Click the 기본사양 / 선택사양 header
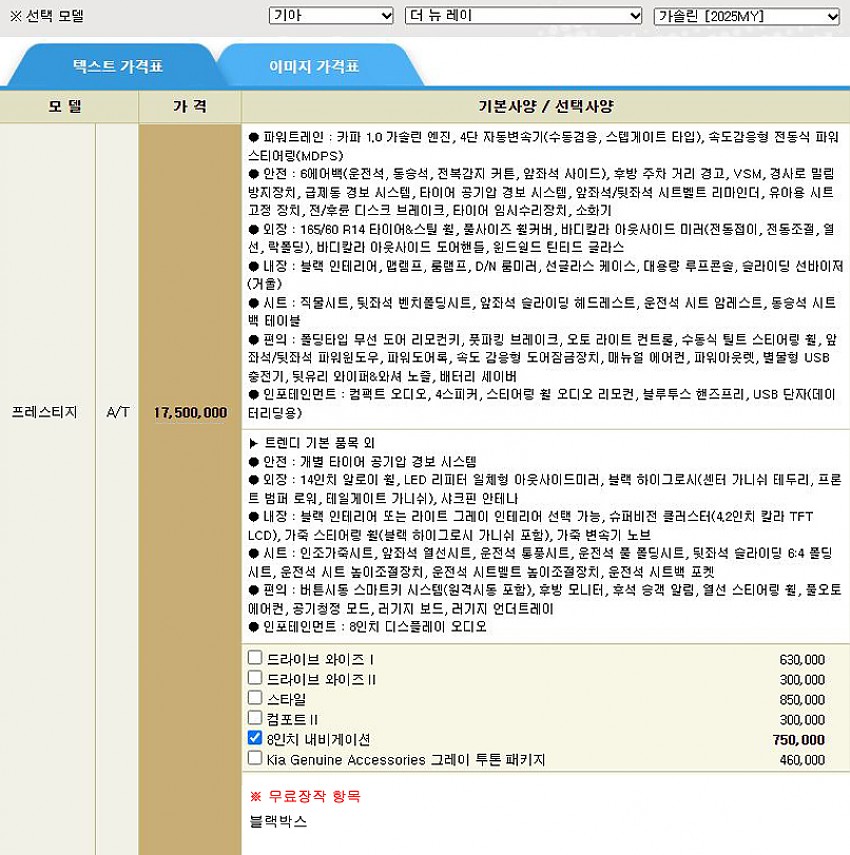 point(545,106)
